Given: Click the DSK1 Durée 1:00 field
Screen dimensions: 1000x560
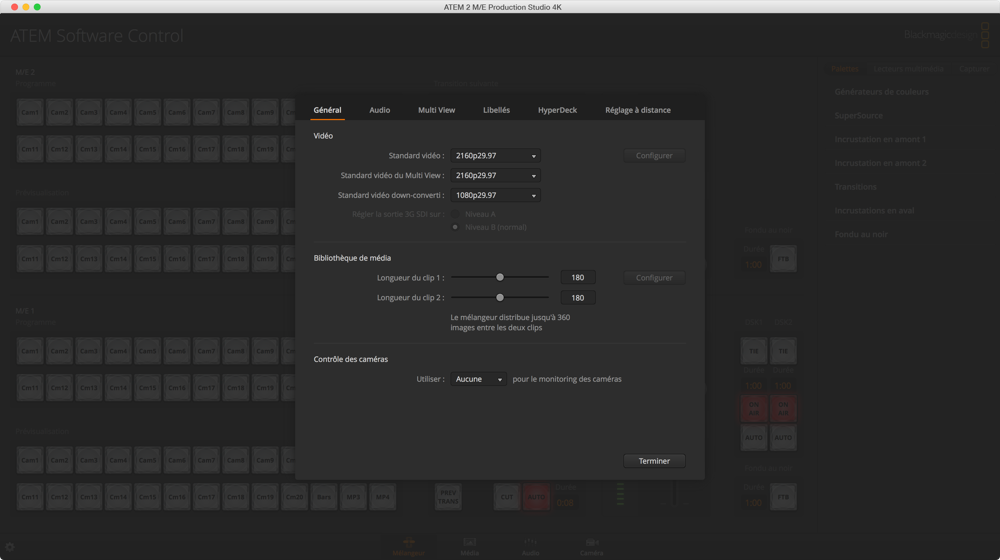Looking at the screenshot, I should pos(753,386).
